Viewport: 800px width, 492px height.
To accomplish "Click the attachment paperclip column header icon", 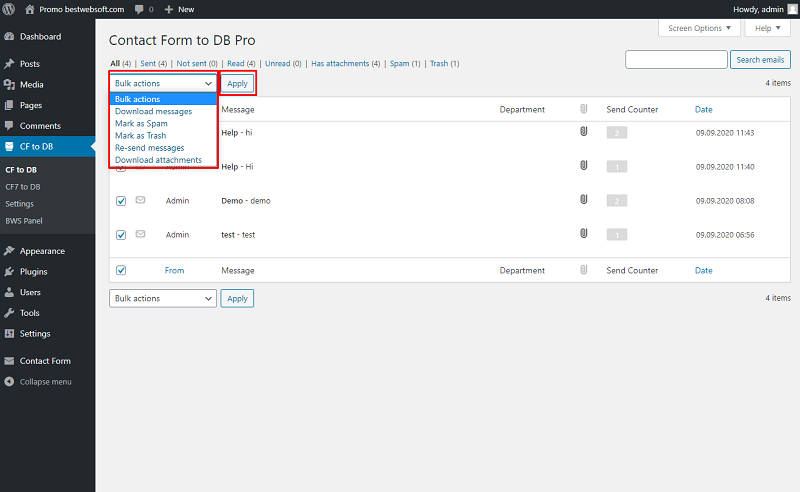I will click(584, 109).
